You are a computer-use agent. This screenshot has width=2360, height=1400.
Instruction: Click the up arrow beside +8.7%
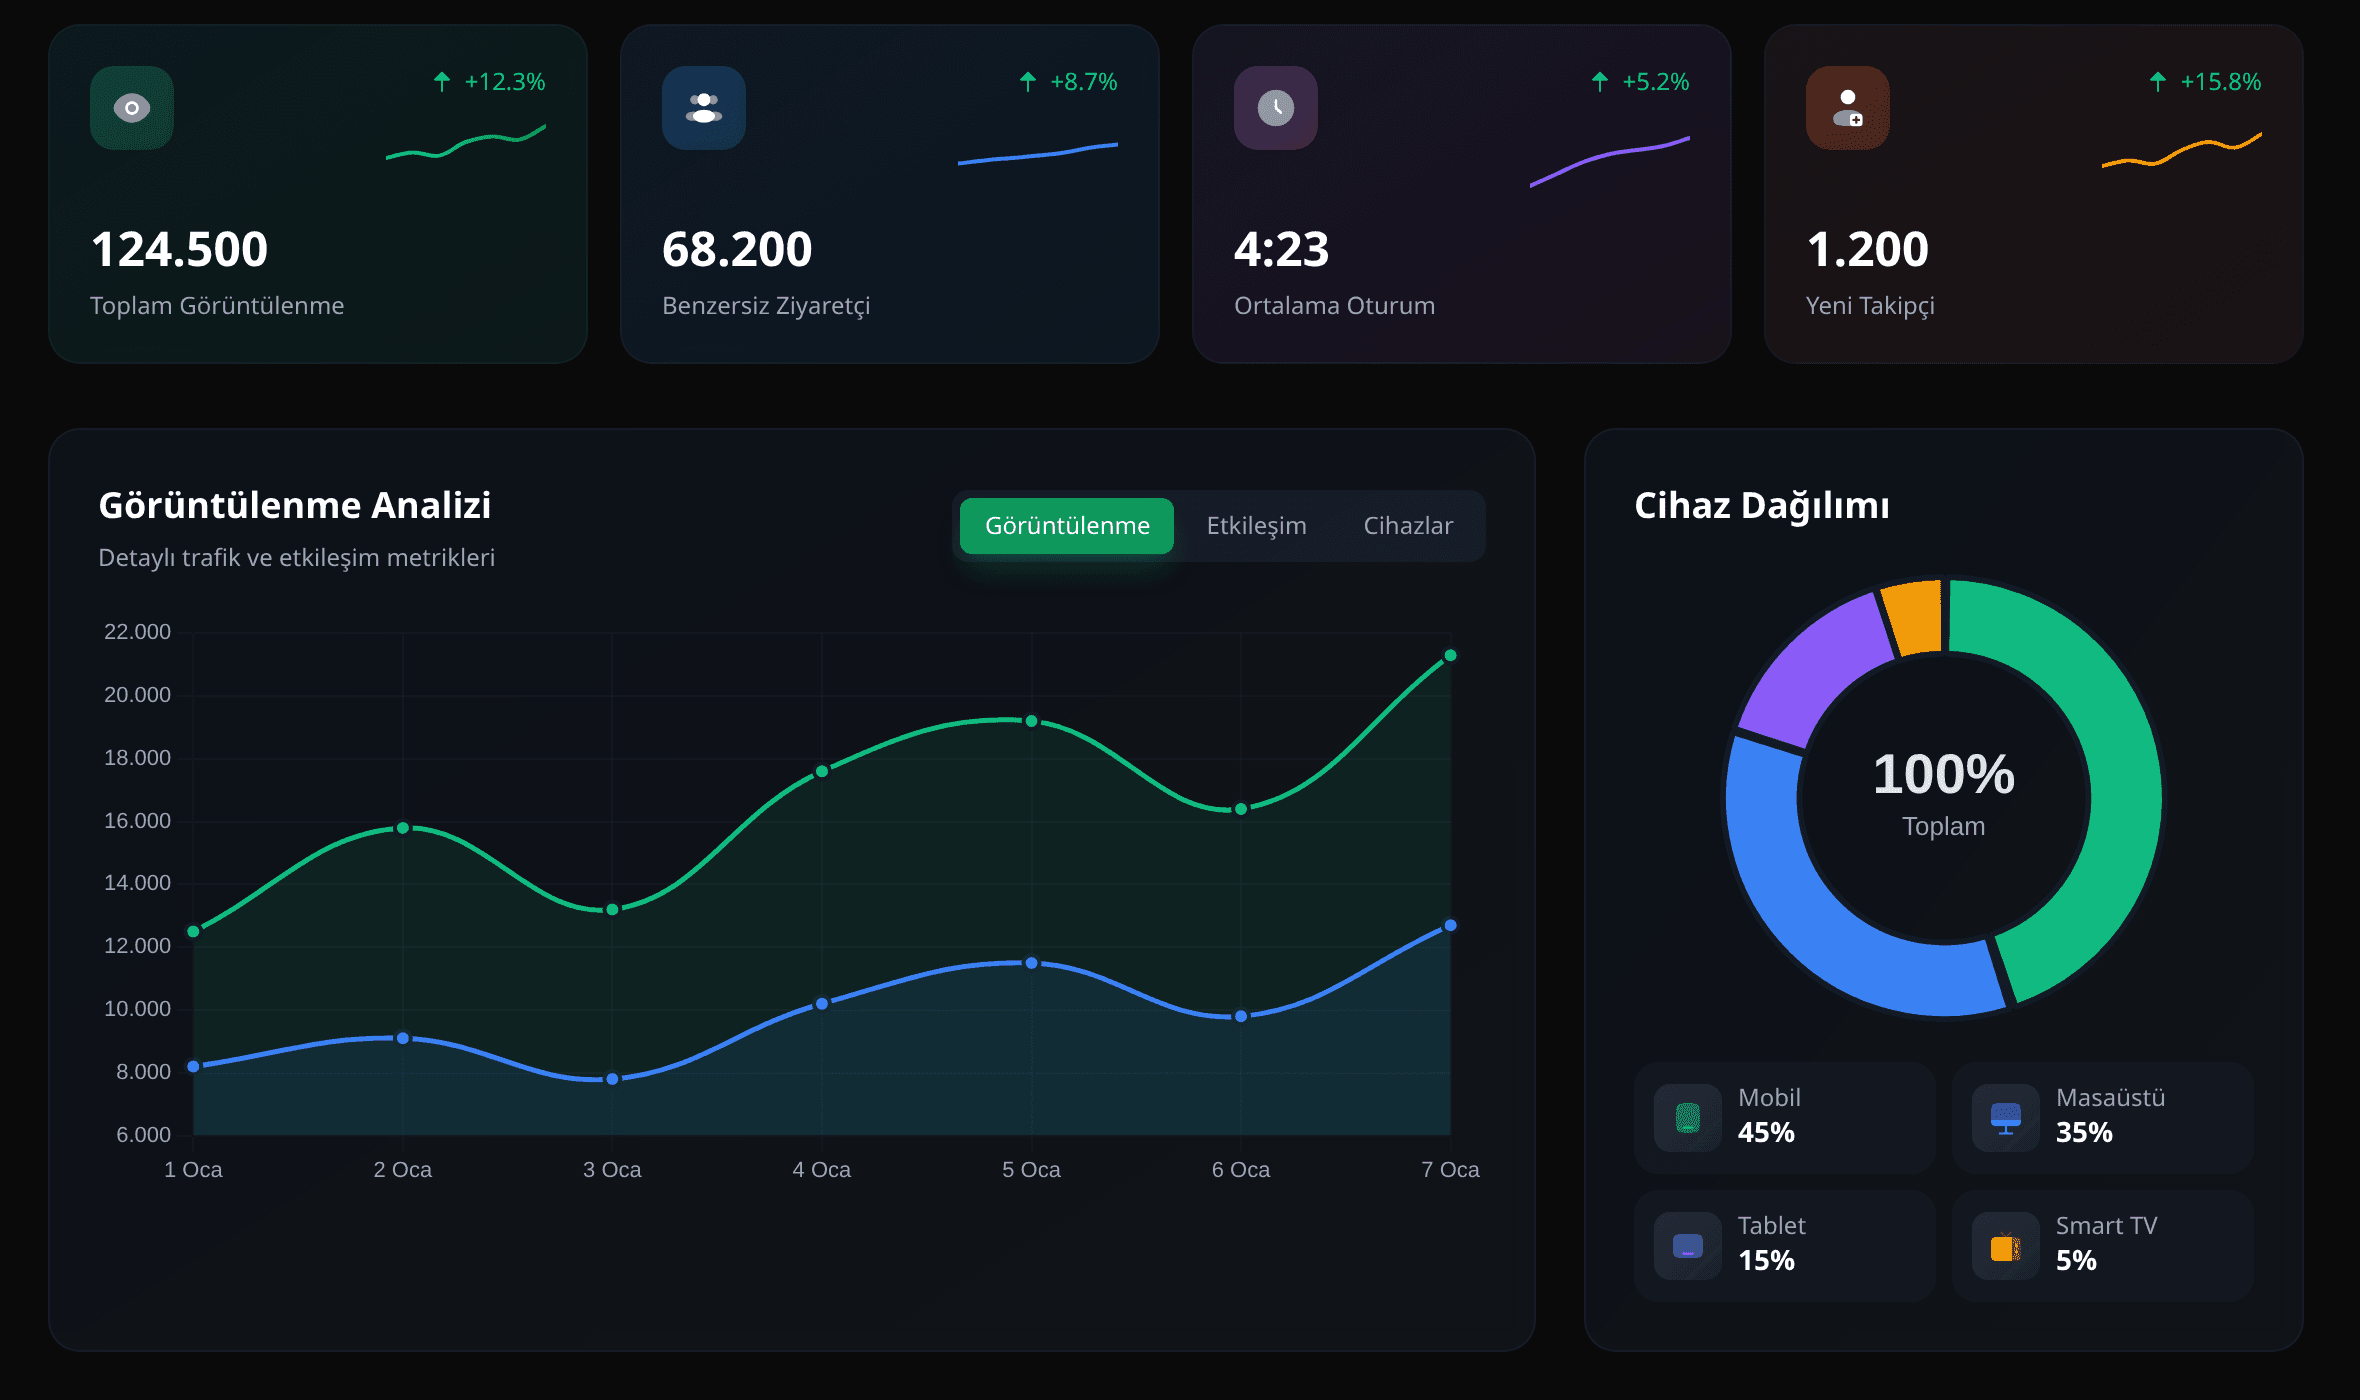coord(1028,82)
